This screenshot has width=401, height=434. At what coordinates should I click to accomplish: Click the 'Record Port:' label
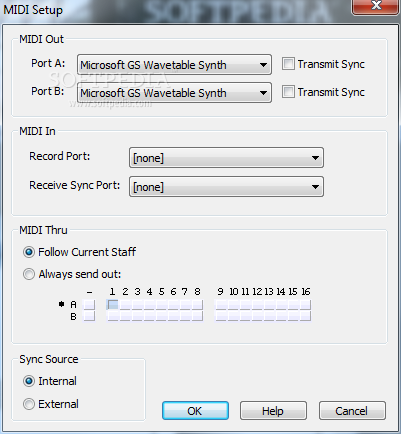point(60,156)
